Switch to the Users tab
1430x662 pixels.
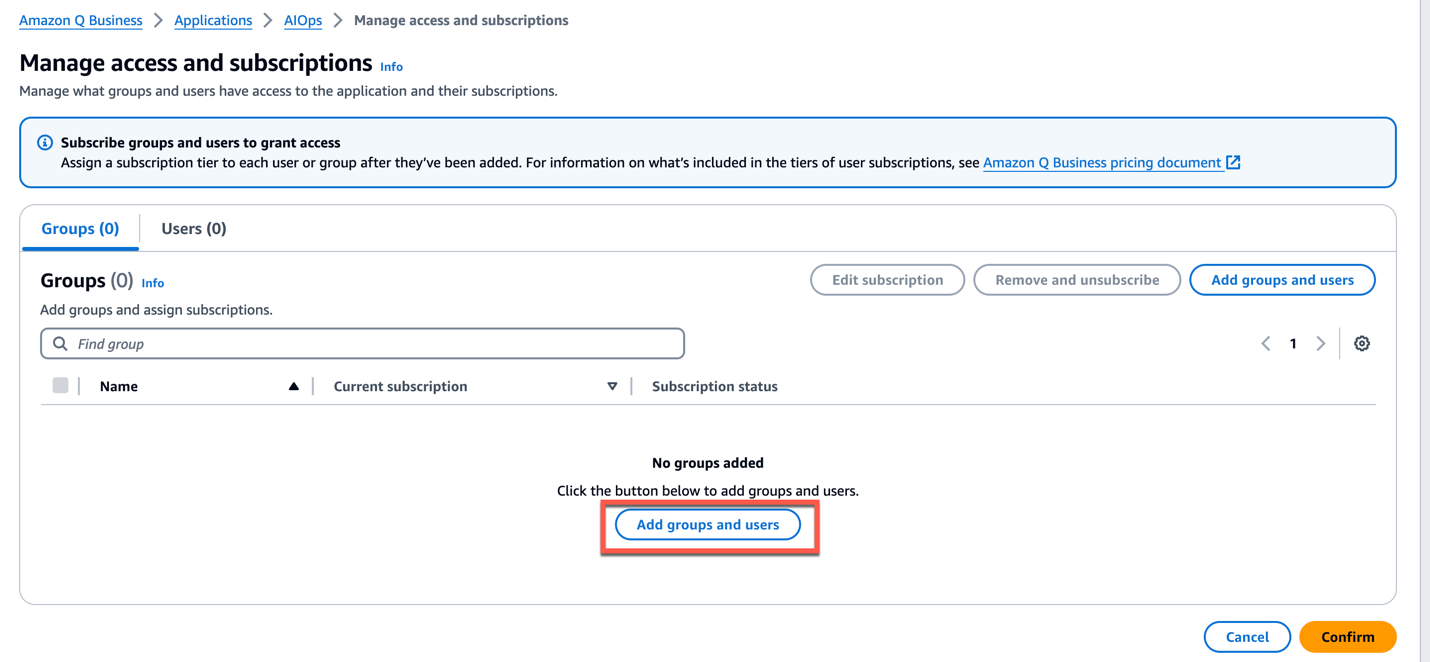pos(193,228)
